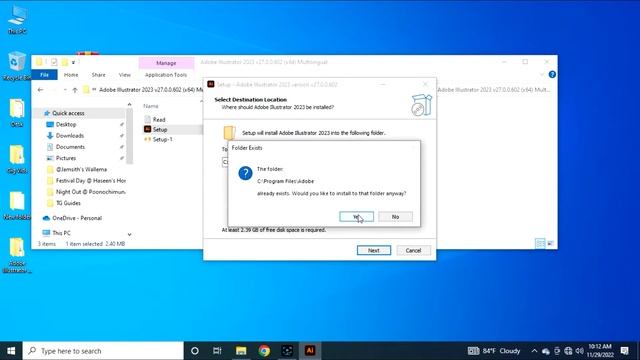Image resolution: width=640 pixels, height=360 pixels.
Task: Open the Share ribbon tab
Action: 98,75
